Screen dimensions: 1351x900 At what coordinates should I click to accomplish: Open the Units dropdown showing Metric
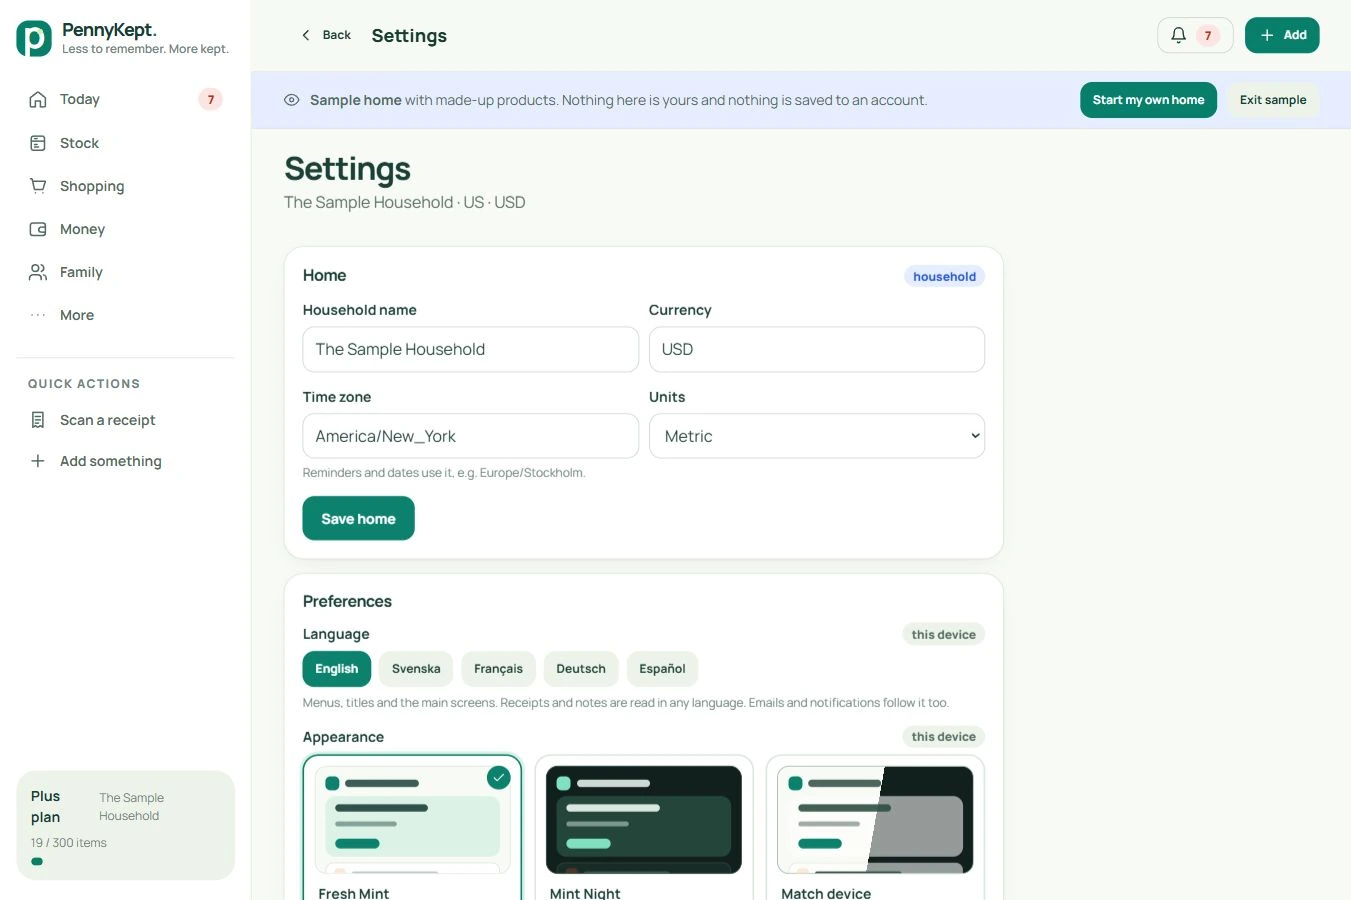point(817,436)
